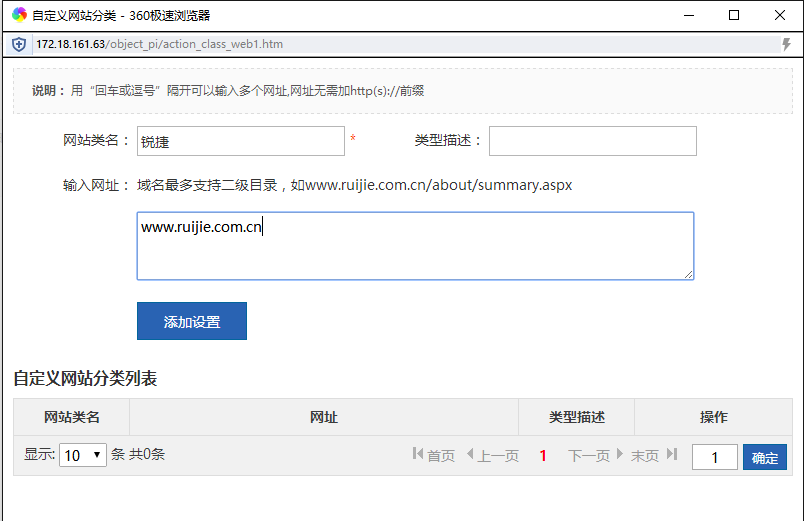This screenshot has width=804, height=521.
Task: Click the 添加设置 button
Action: click(x=192, y=321)
